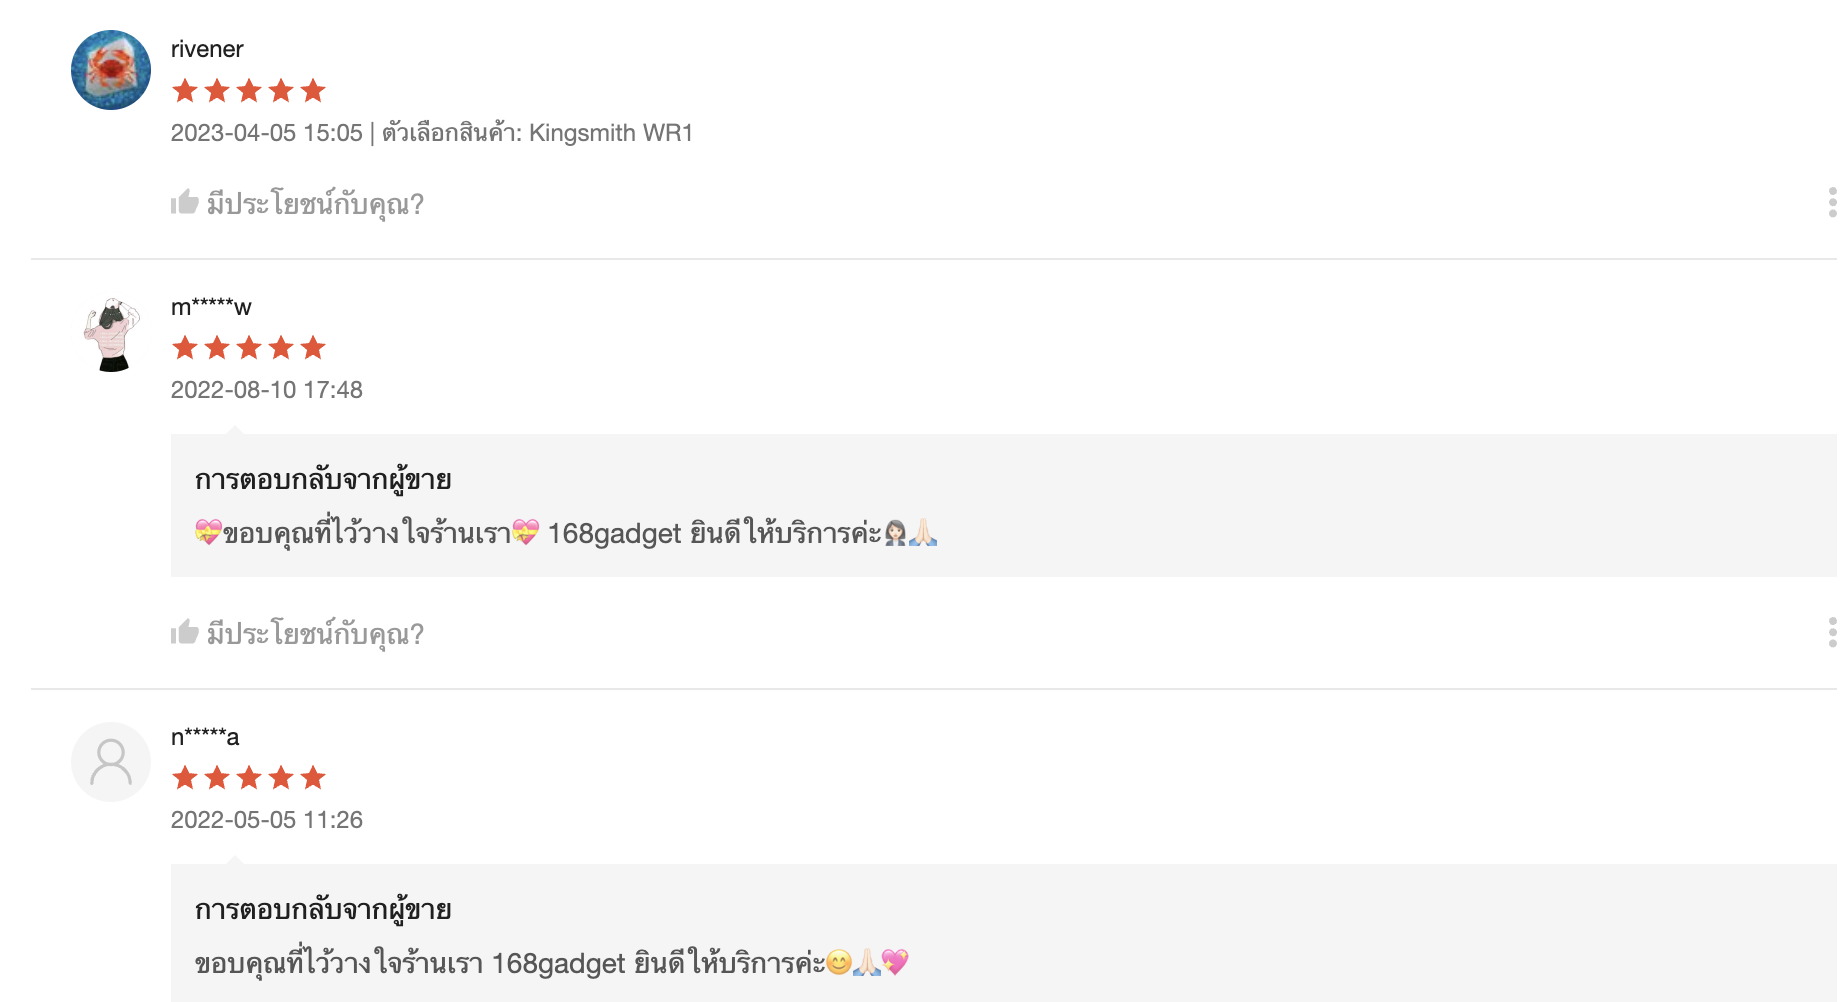Click thumbs-up icon on m*****w's review
1848x1002 pixels.
point(184,632)
